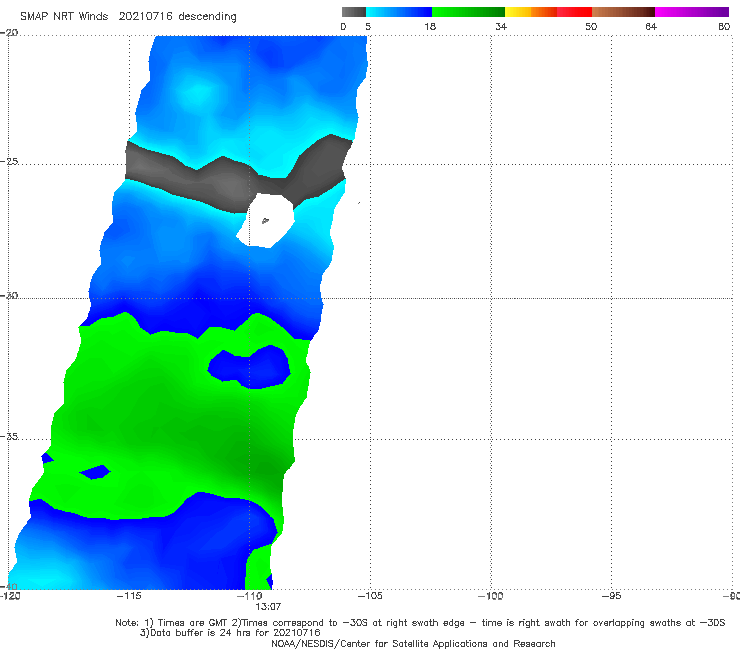Viewport: 740px width, 650px height.
Task: Click the longitude label '-105'
Action: click(370, 596)
